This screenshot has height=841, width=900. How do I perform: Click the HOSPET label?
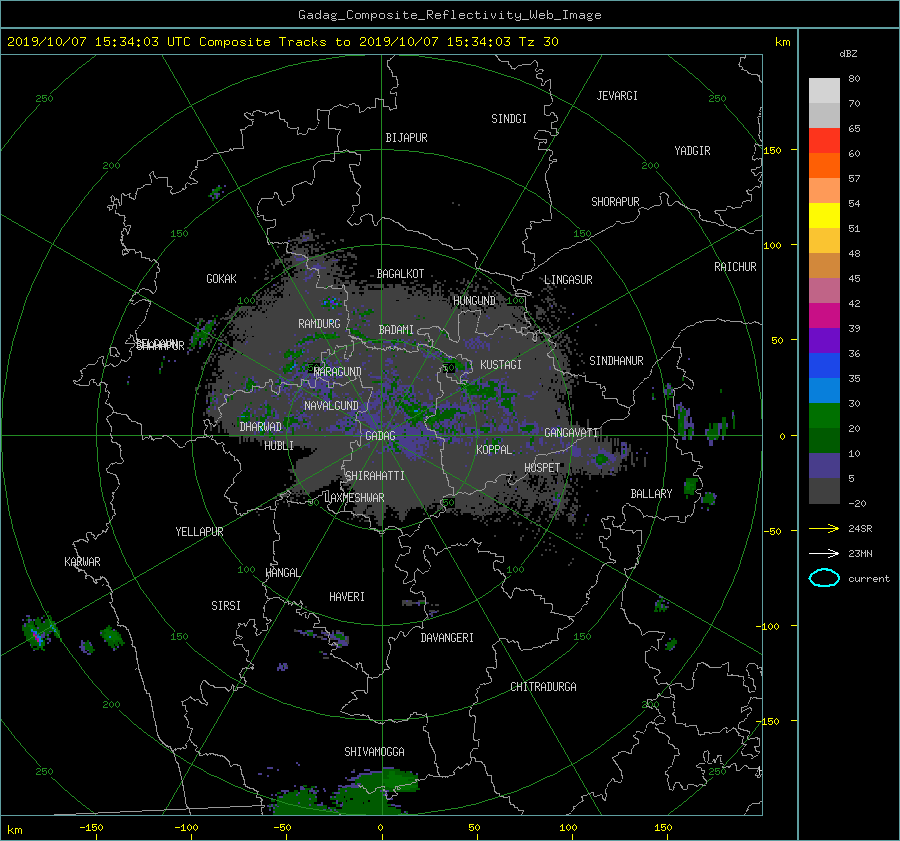tap(542, 468)
